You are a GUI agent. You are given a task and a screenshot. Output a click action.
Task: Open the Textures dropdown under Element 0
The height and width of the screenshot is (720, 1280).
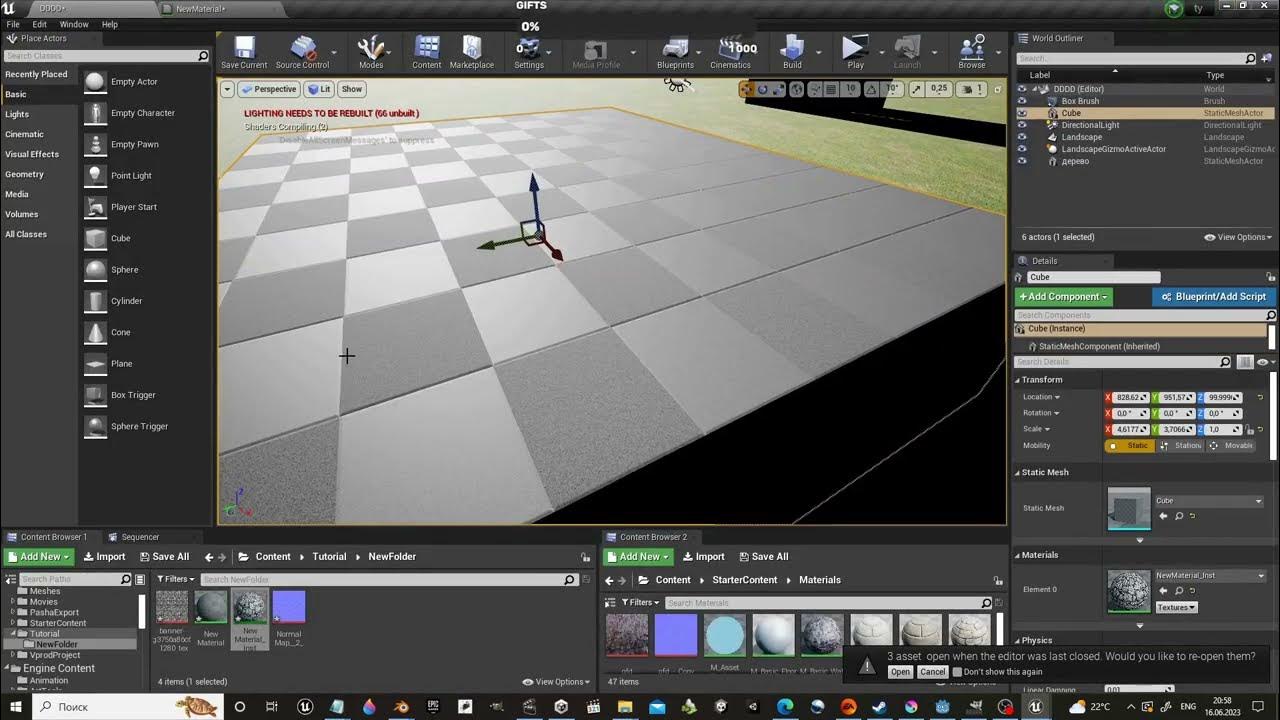click(x=1177, y=607)
